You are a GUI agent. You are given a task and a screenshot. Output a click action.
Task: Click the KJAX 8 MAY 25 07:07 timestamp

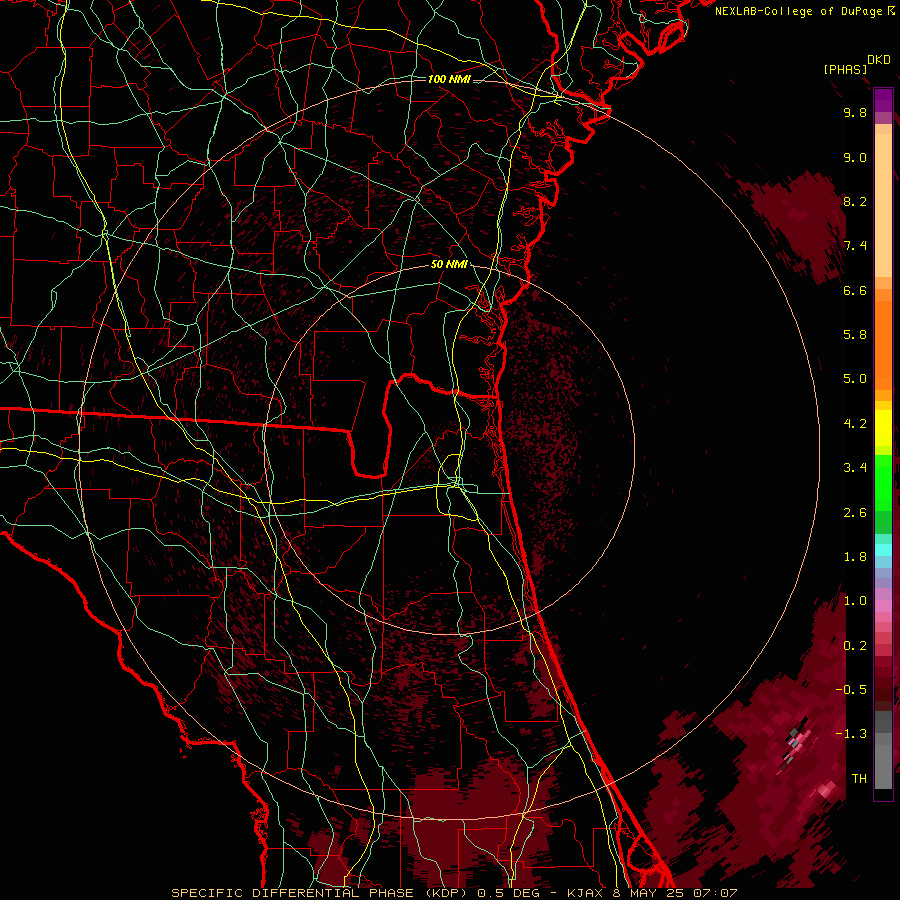point(652,893)
